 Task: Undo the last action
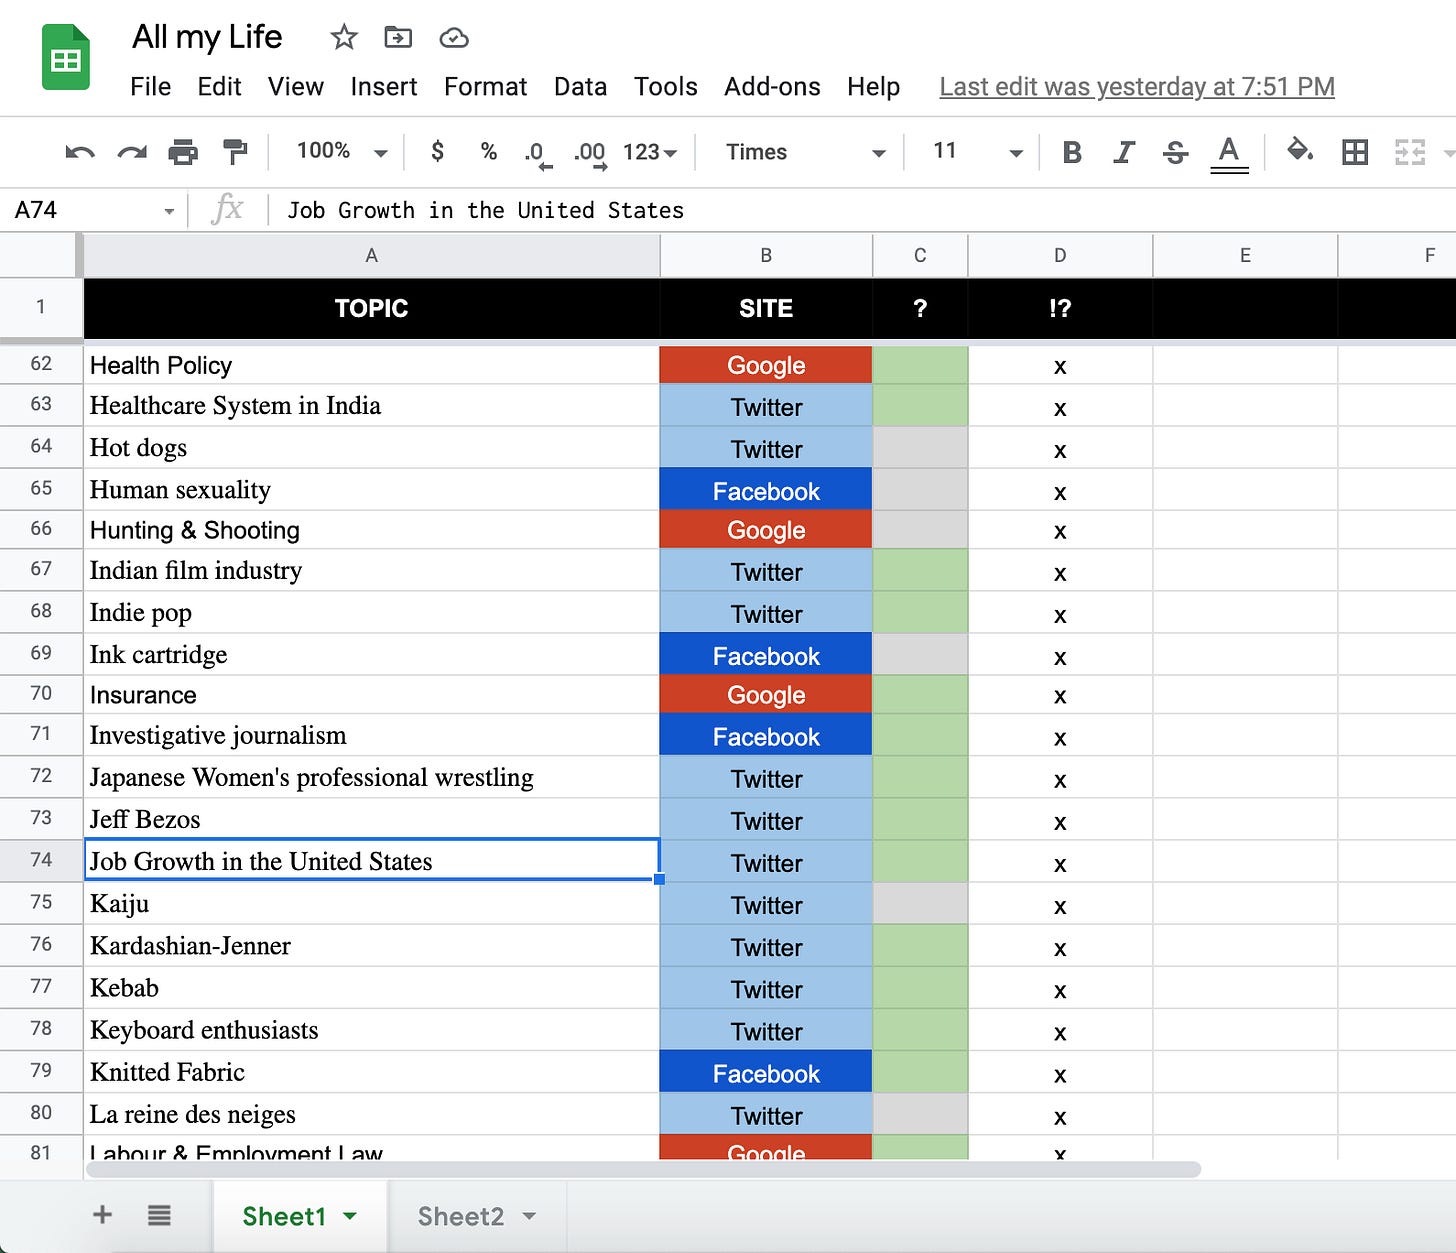click(80, 152)
